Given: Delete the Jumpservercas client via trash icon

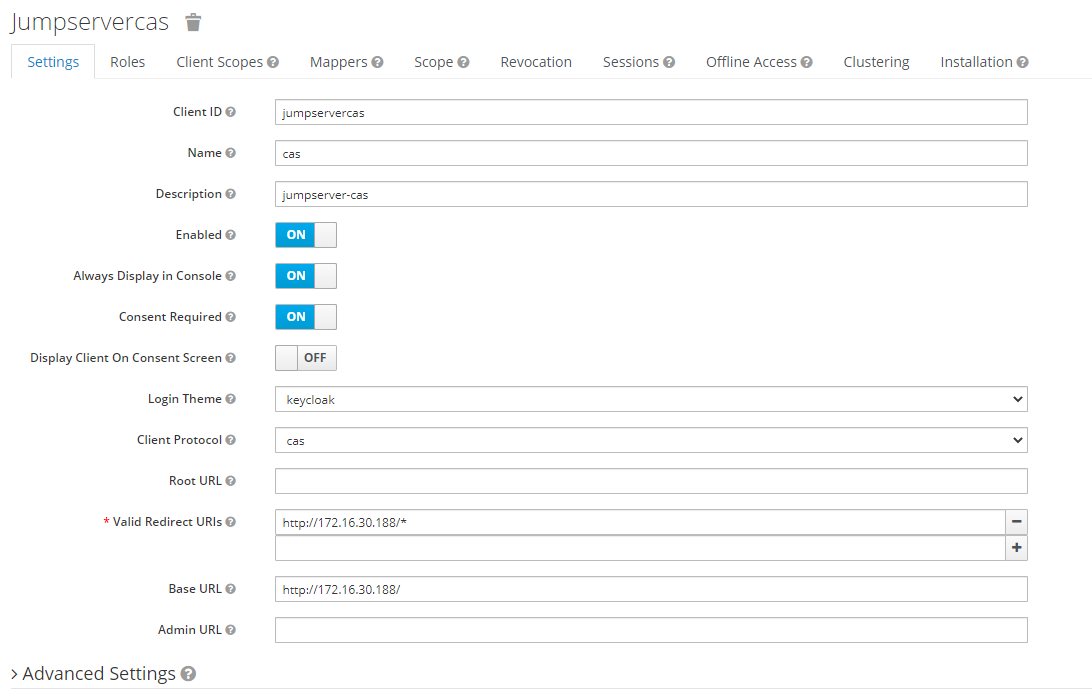Looking at the screenshot, I should point(193,22).
